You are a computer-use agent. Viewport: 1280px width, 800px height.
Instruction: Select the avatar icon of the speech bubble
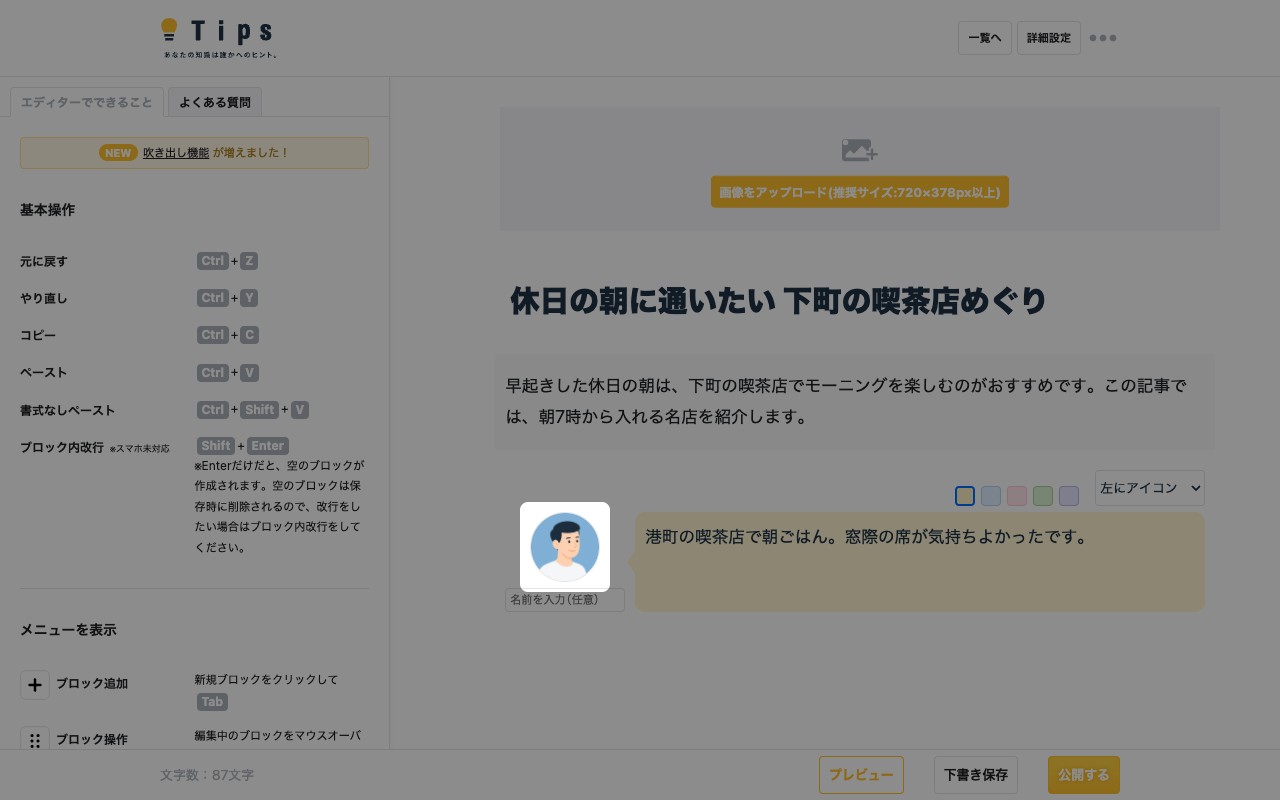click(565, 547)
